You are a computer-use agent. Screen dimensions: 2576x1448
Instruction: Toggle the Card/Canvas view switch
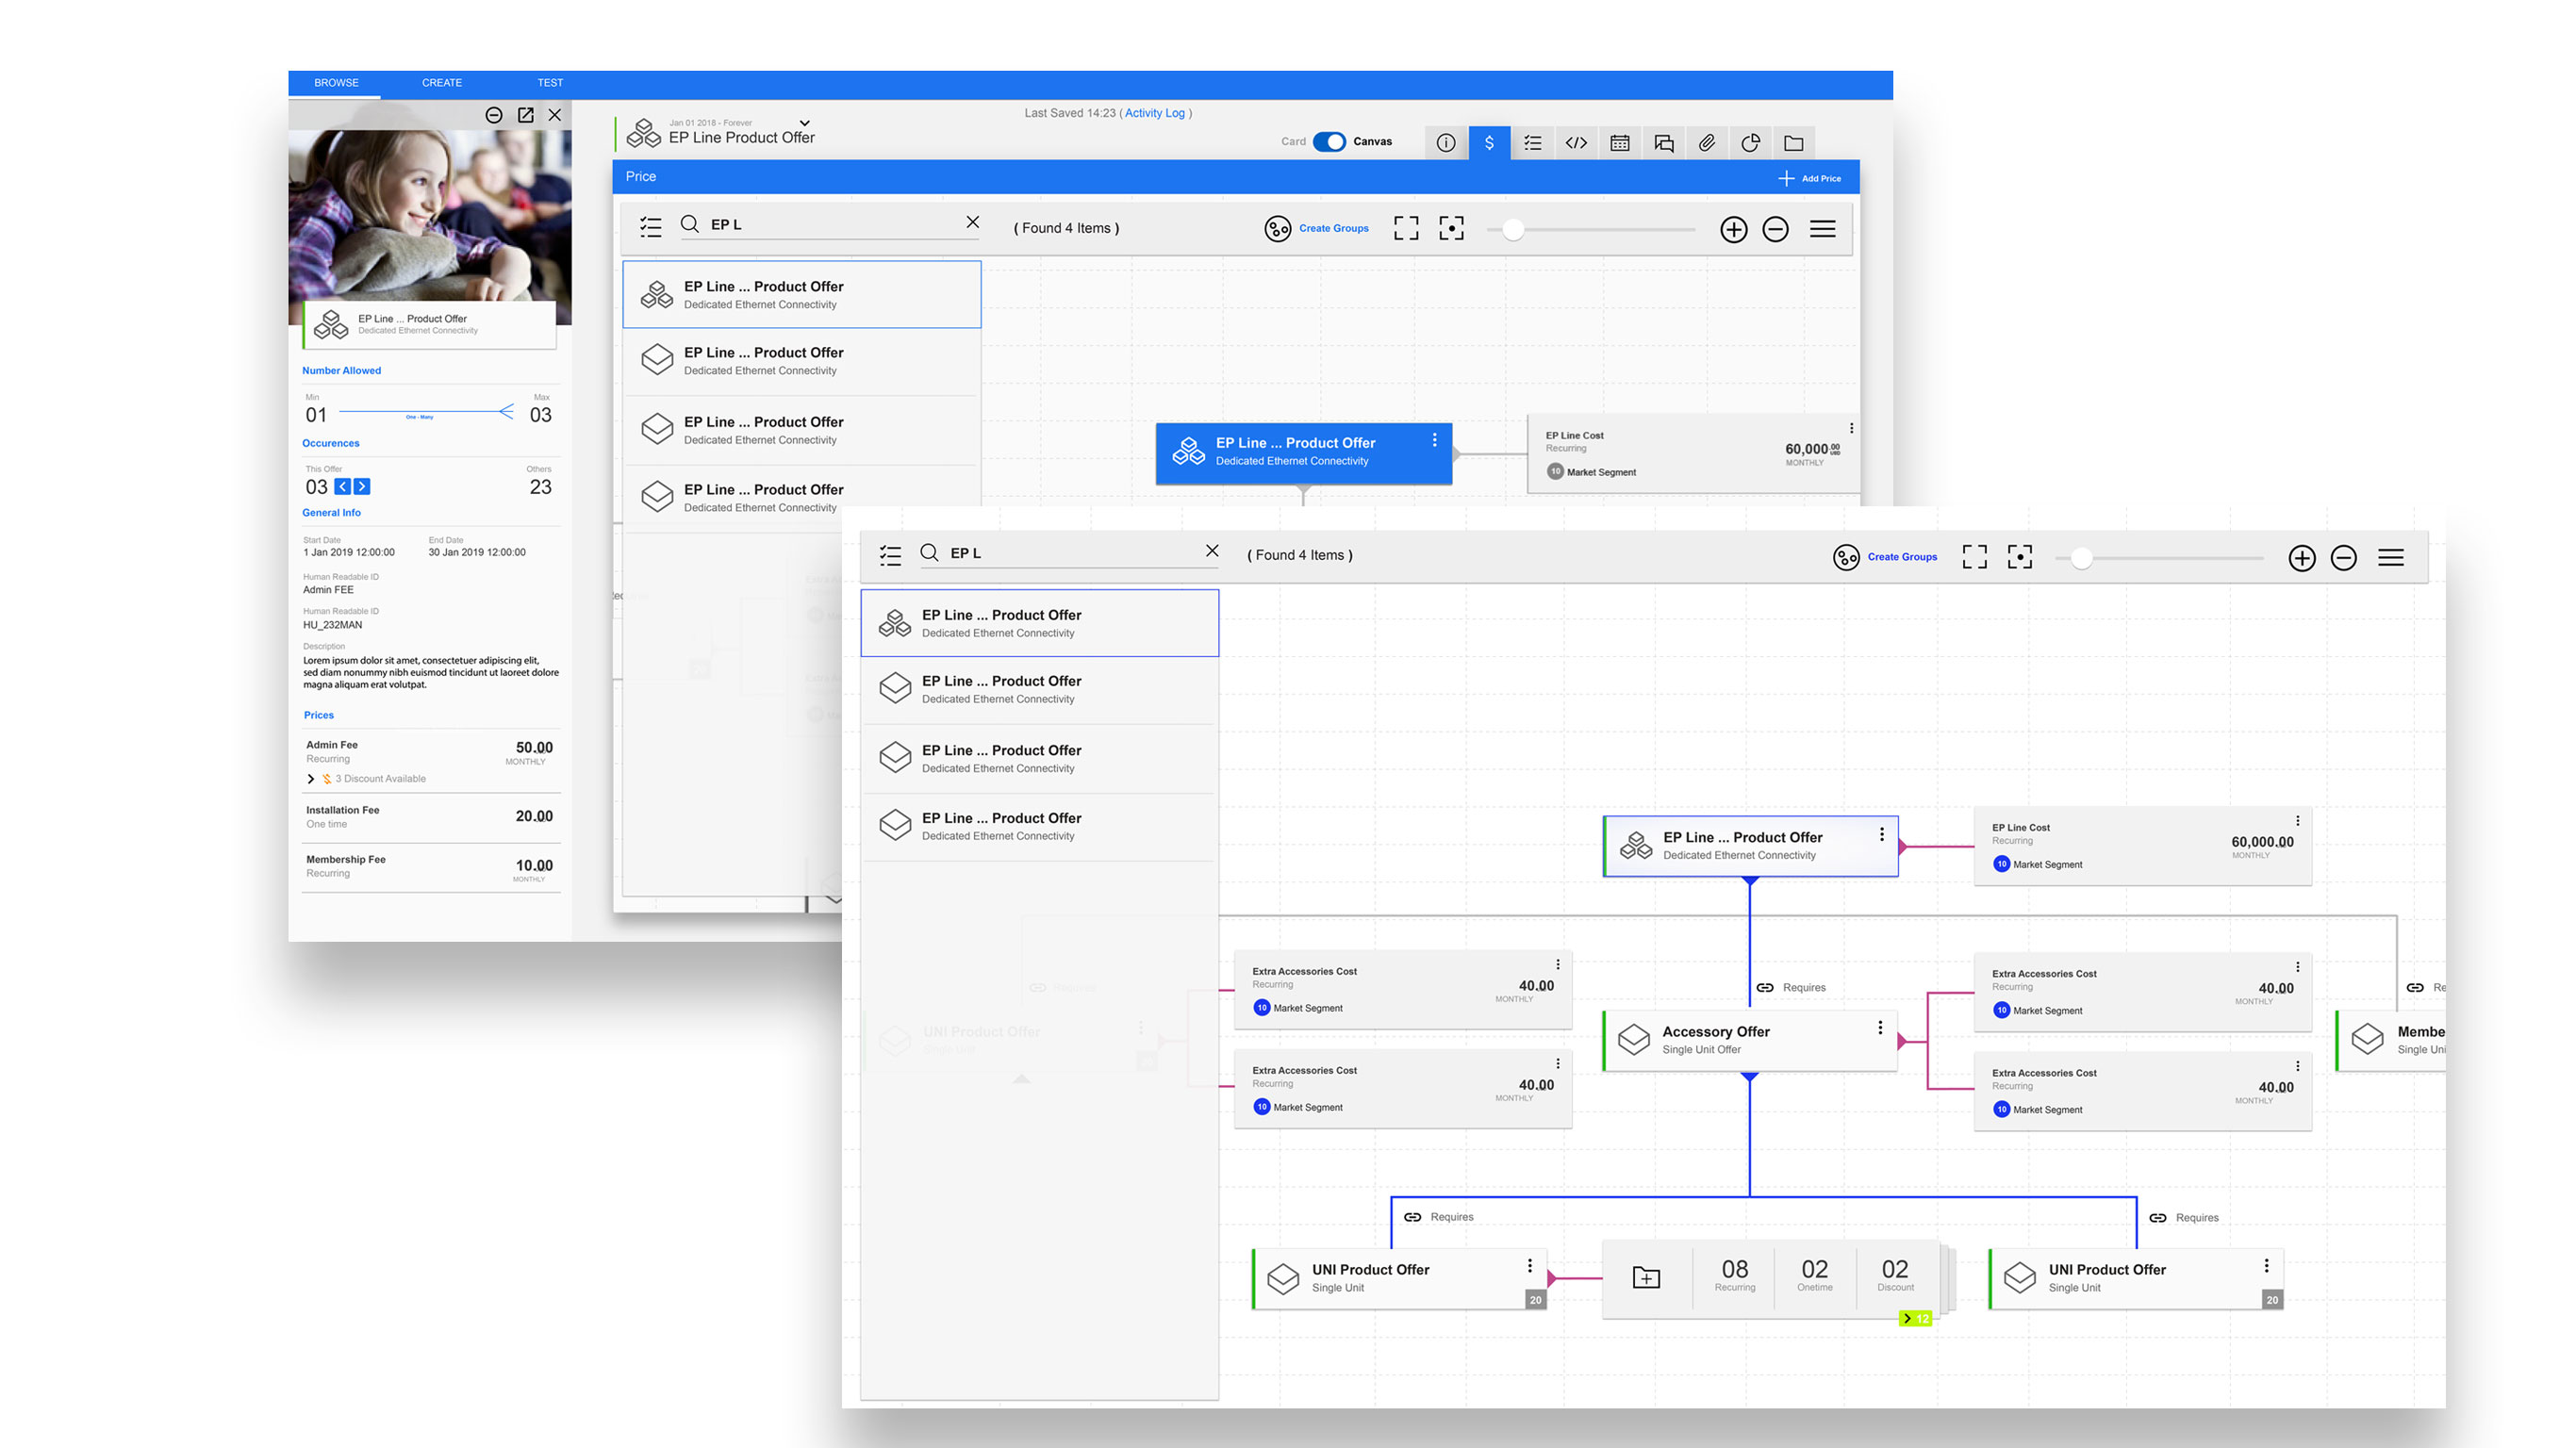click(1329, 142)
